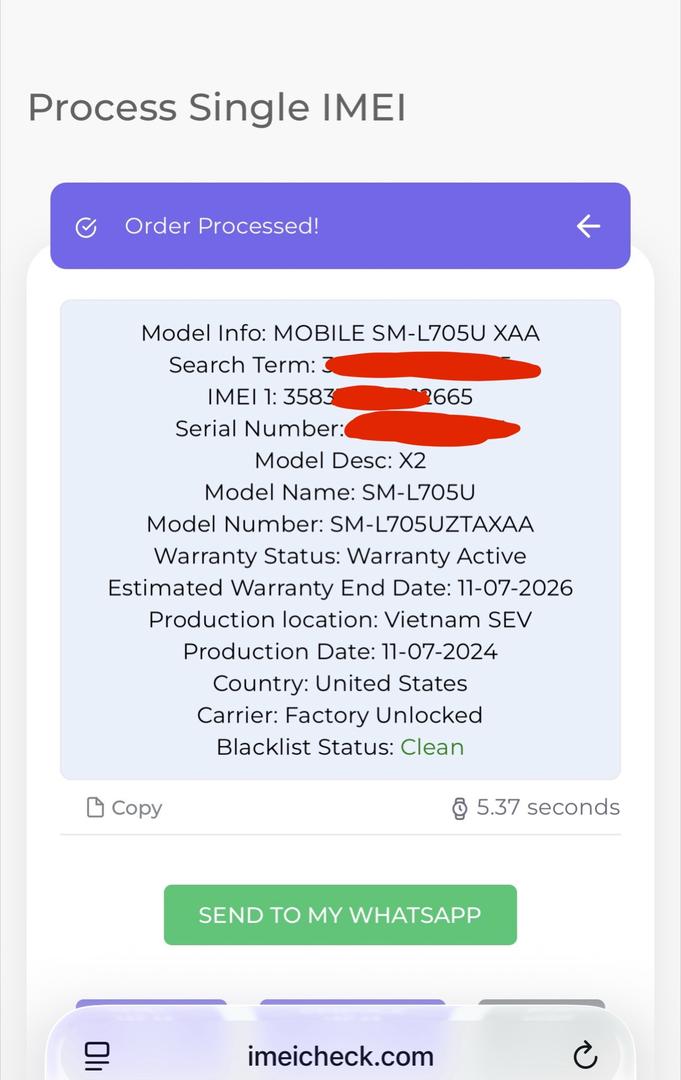
Task: Tap the Model Info MOBILE SM-L705U XAA line
Action: pos(340,333)
